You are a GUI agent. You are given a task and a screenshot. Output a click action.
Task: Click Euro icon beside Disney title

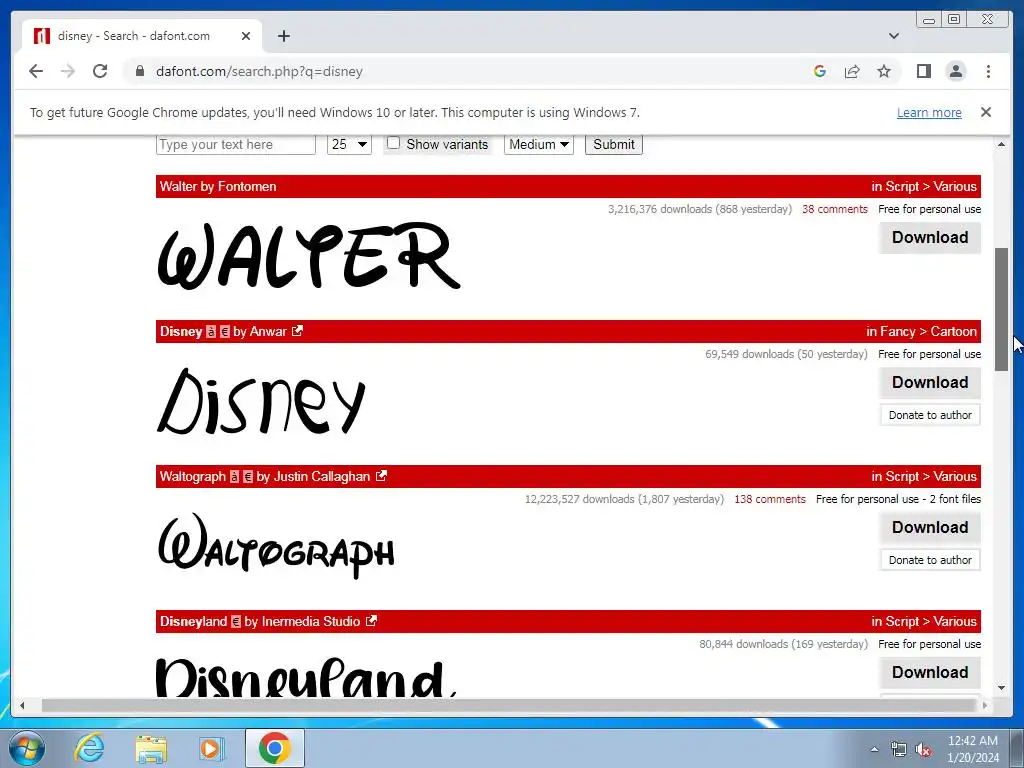pos(225,332)
